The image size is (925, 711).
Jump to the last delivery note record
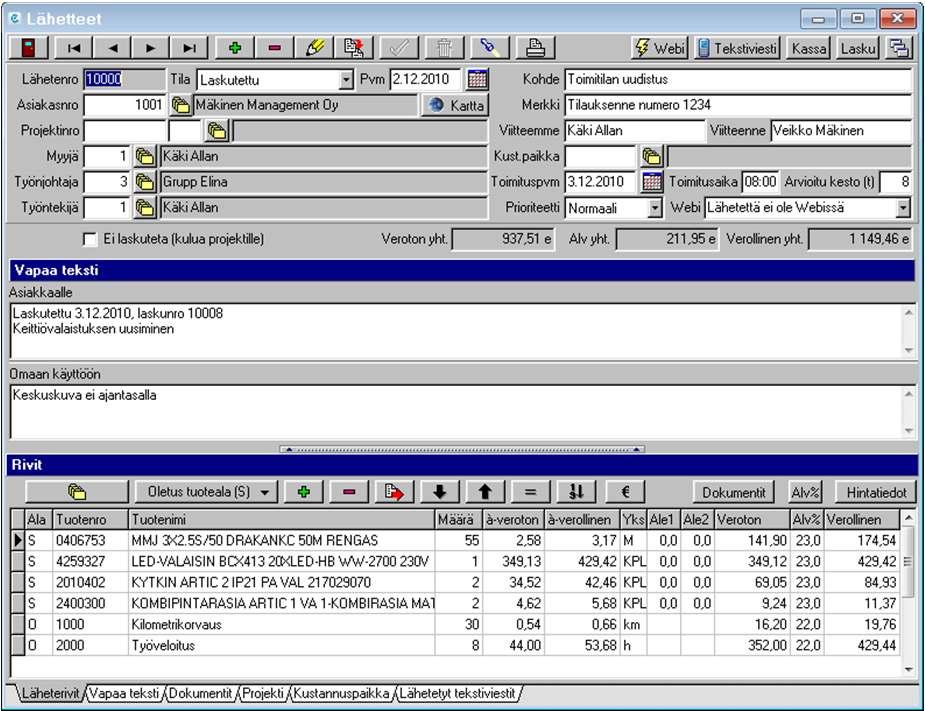coord(189,48)
